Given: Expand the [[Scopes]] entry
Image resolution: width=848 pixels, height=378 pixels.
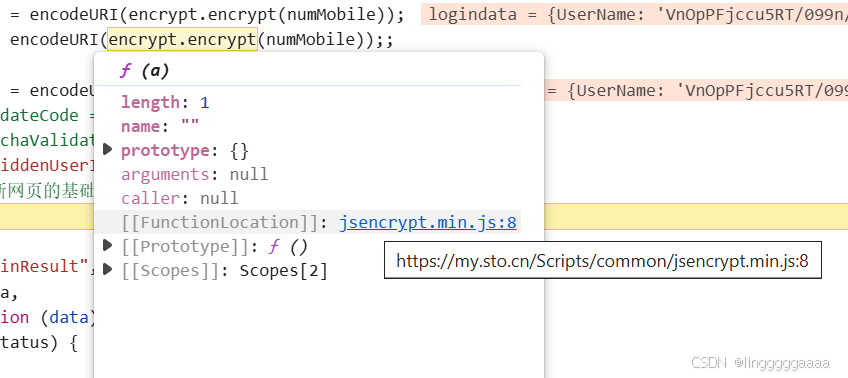Looking at the screenshot, I should (x=108, y=269).
